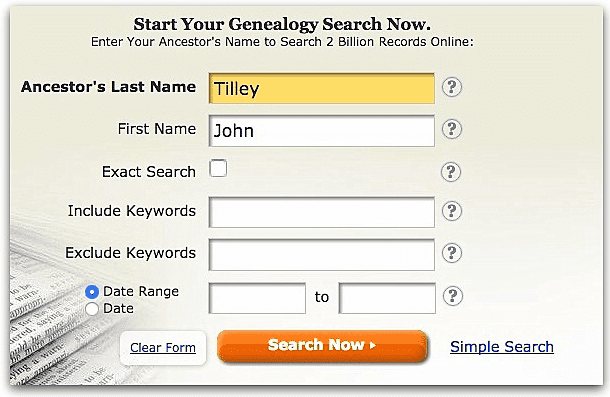Click the Search Now button
Screen dimensions: 610x397
click(x=322, y=346)
